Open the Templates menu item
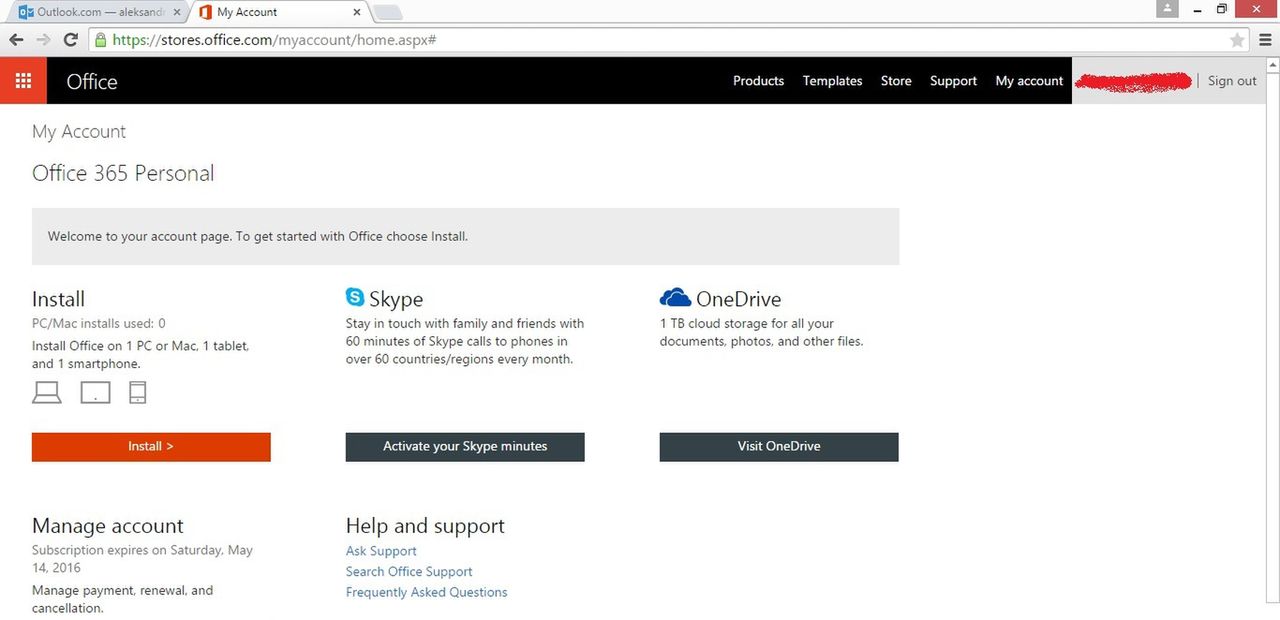Viewport: 1280px width, 620px height. [832, 81]
